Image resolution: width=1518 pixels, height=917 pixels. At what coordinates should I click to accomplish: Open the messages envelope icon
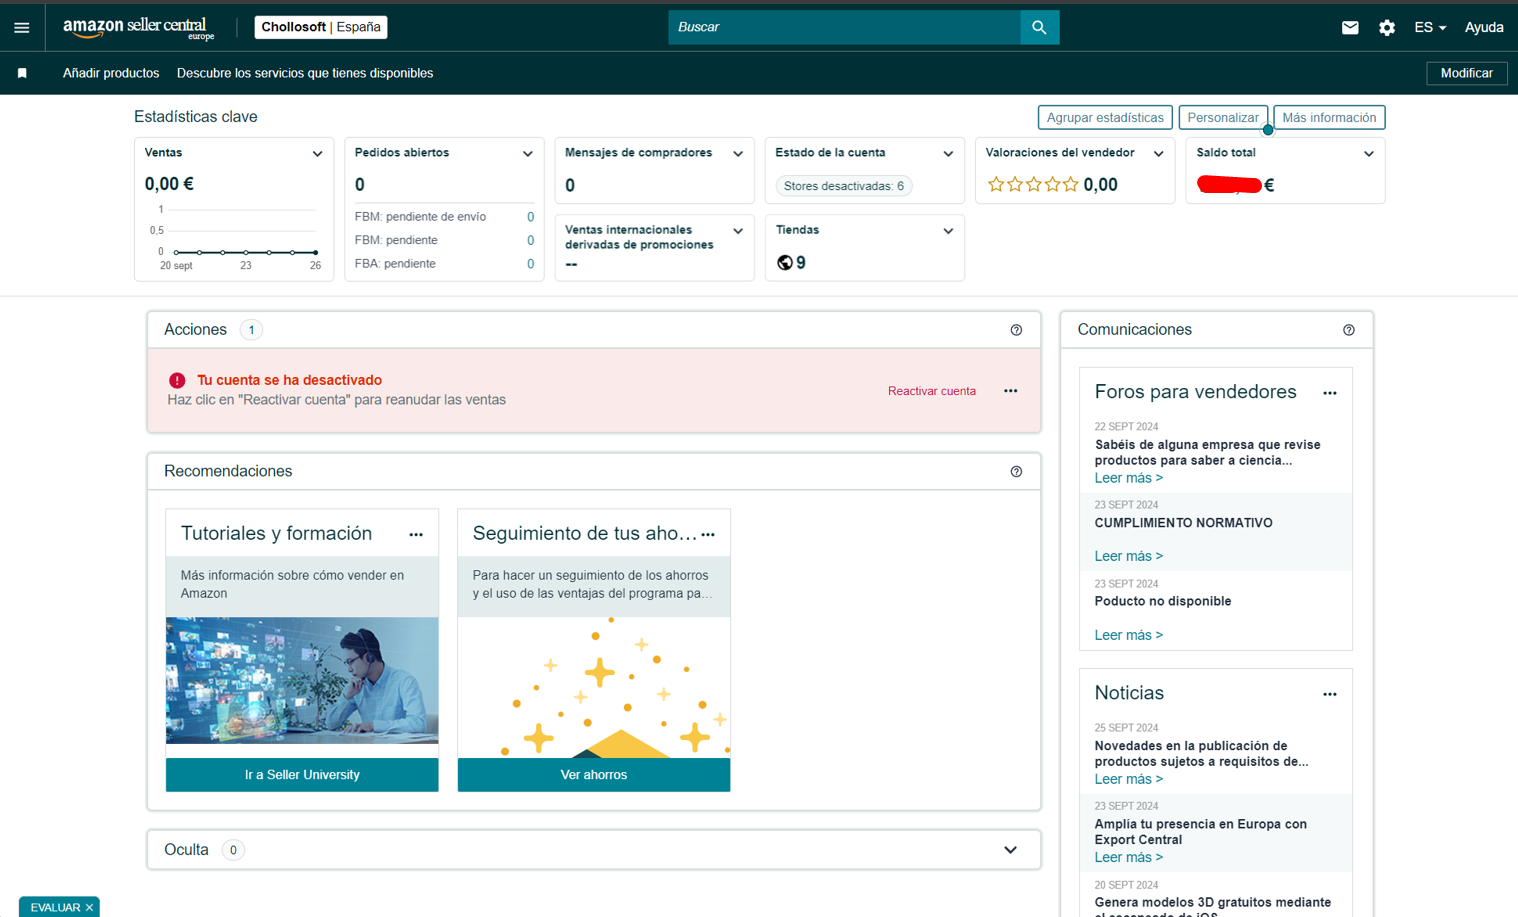coord(1350,28)
